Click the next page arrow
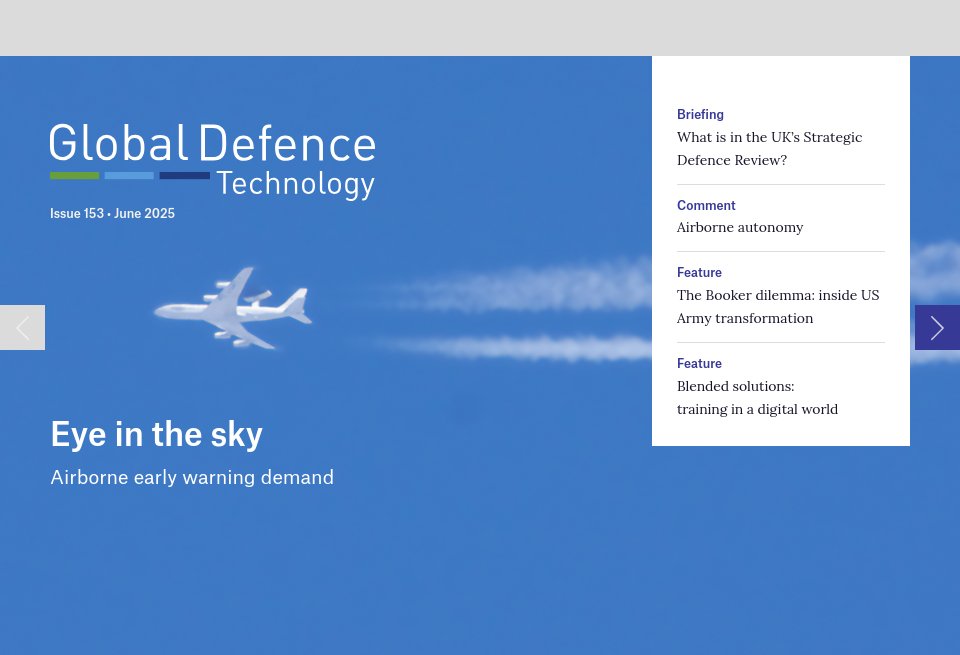960x655 pixels. click(x=937, y=327)
